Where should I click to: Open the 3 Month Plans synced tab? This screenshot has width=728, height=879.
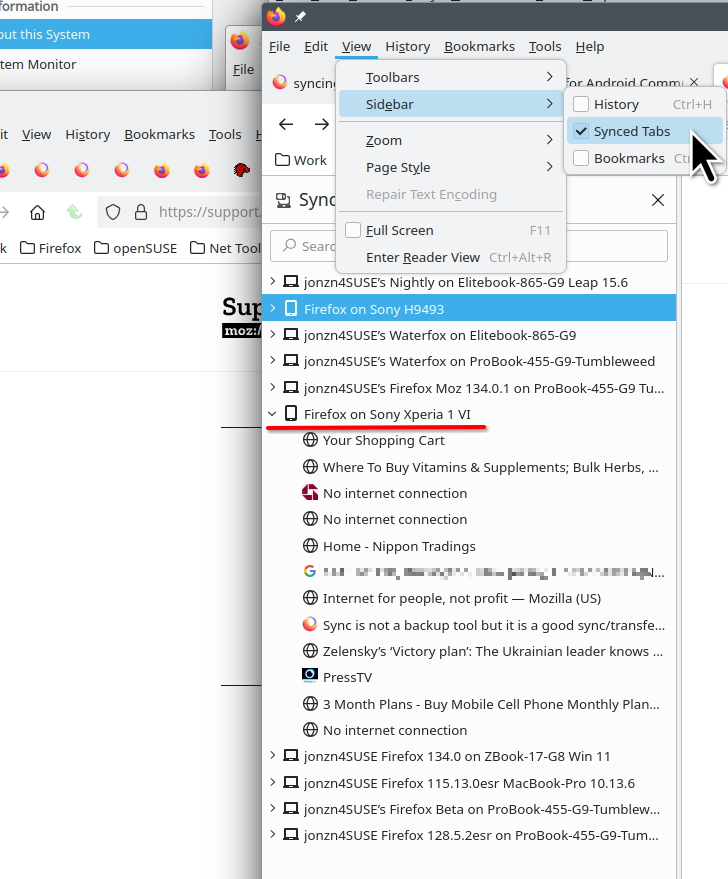pyautogui.click(x=491, y=704)
